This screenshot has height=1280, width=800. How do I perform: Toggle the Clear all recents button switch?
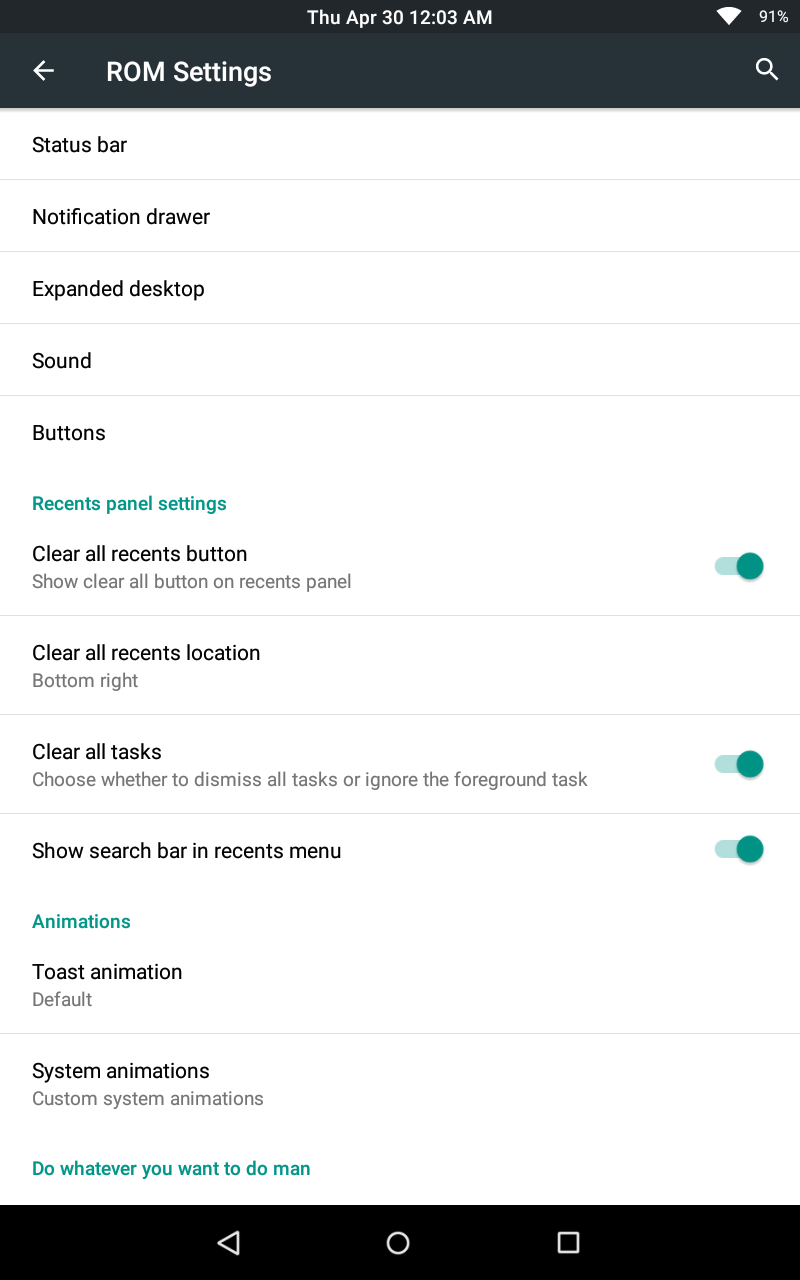click(739, 566)
